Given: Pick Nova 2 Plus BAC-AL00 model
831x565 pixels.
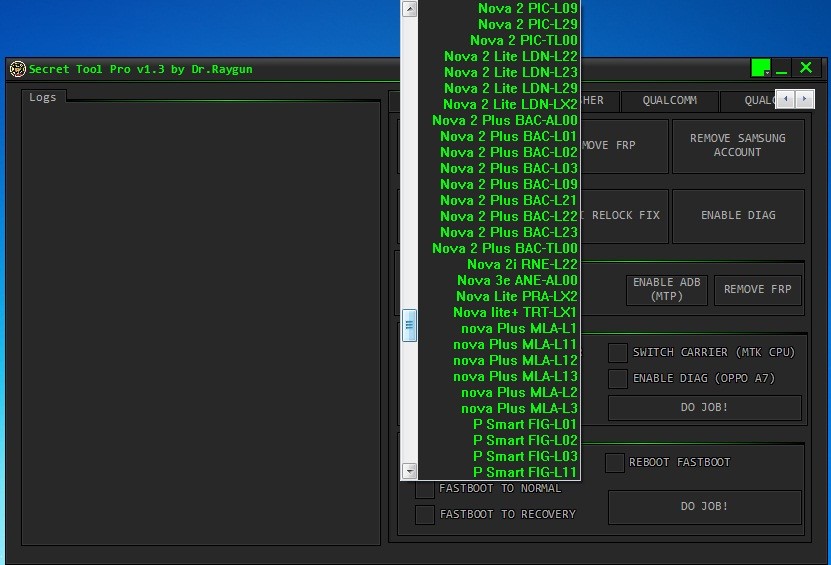Looking at the screenshot, I should (x=499, y=120).
